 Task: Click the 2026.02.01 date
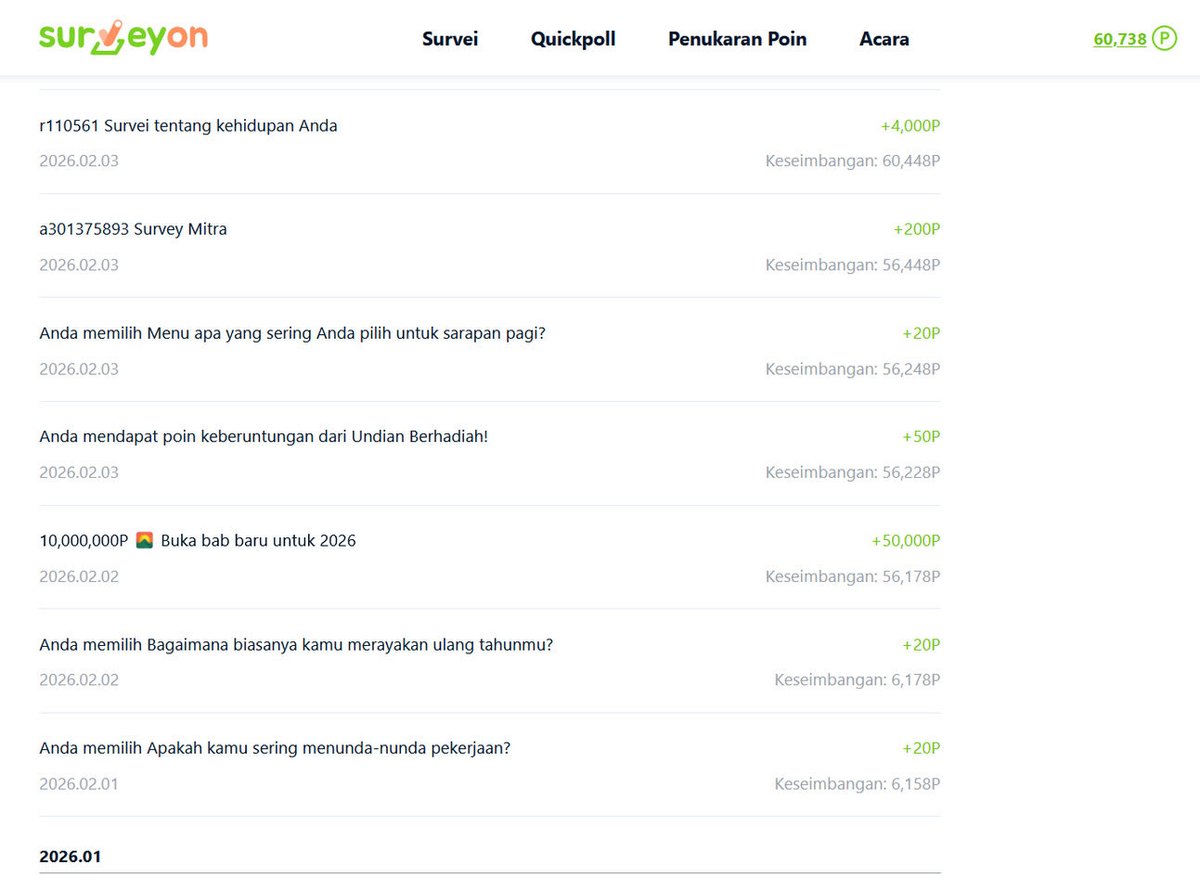pos(79,784)
